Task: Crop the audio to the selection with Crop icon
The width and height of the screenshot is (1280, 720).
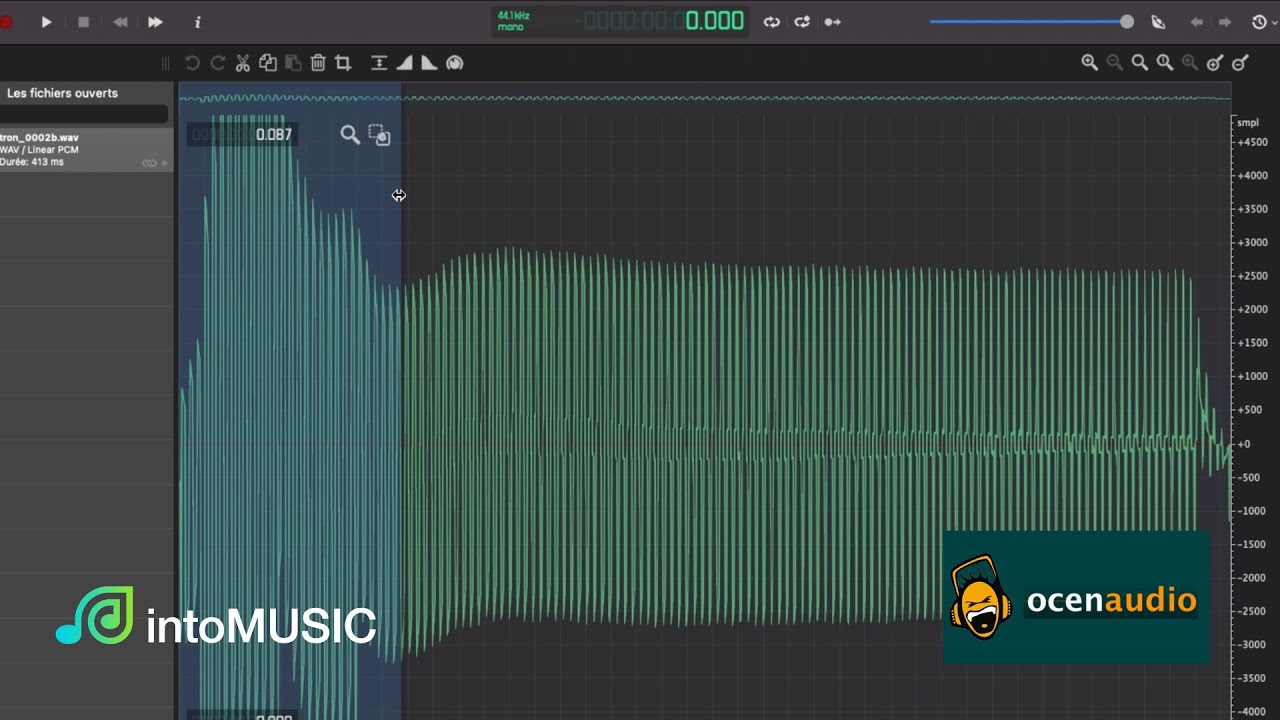Action: pyautogui.click(x=343, y=63)
